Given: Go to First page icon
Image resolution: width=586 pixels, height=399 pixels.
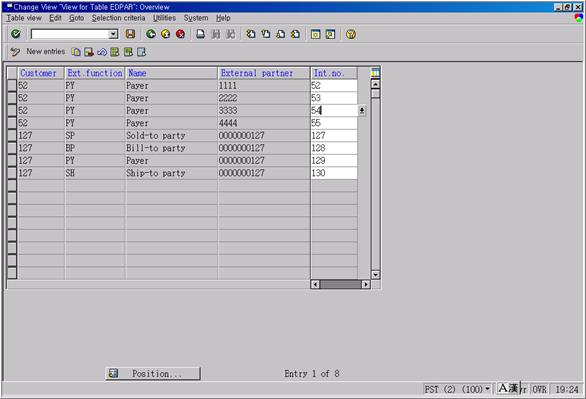Looking at the screenshot, I should pos(251,34).
